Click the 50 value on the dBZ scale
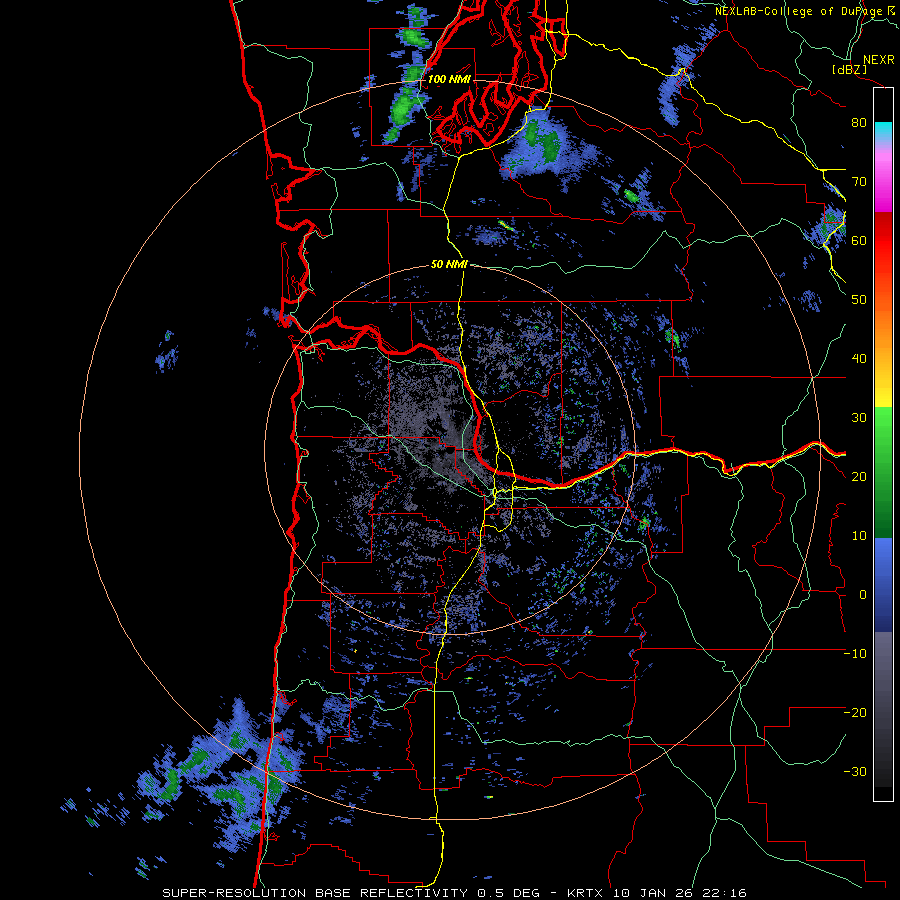This screenshot has width=900, height=900. tap(859, 300)
